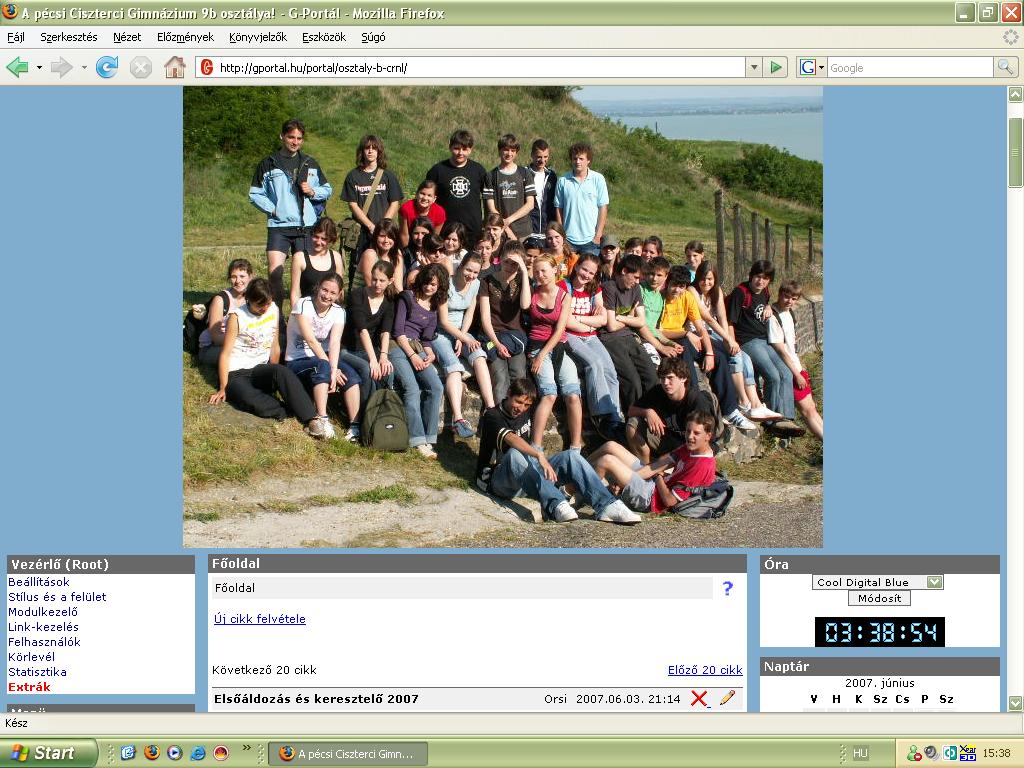Click the scrollbar down arrow
The image size is (1024, 768).
coord(1015,703)
